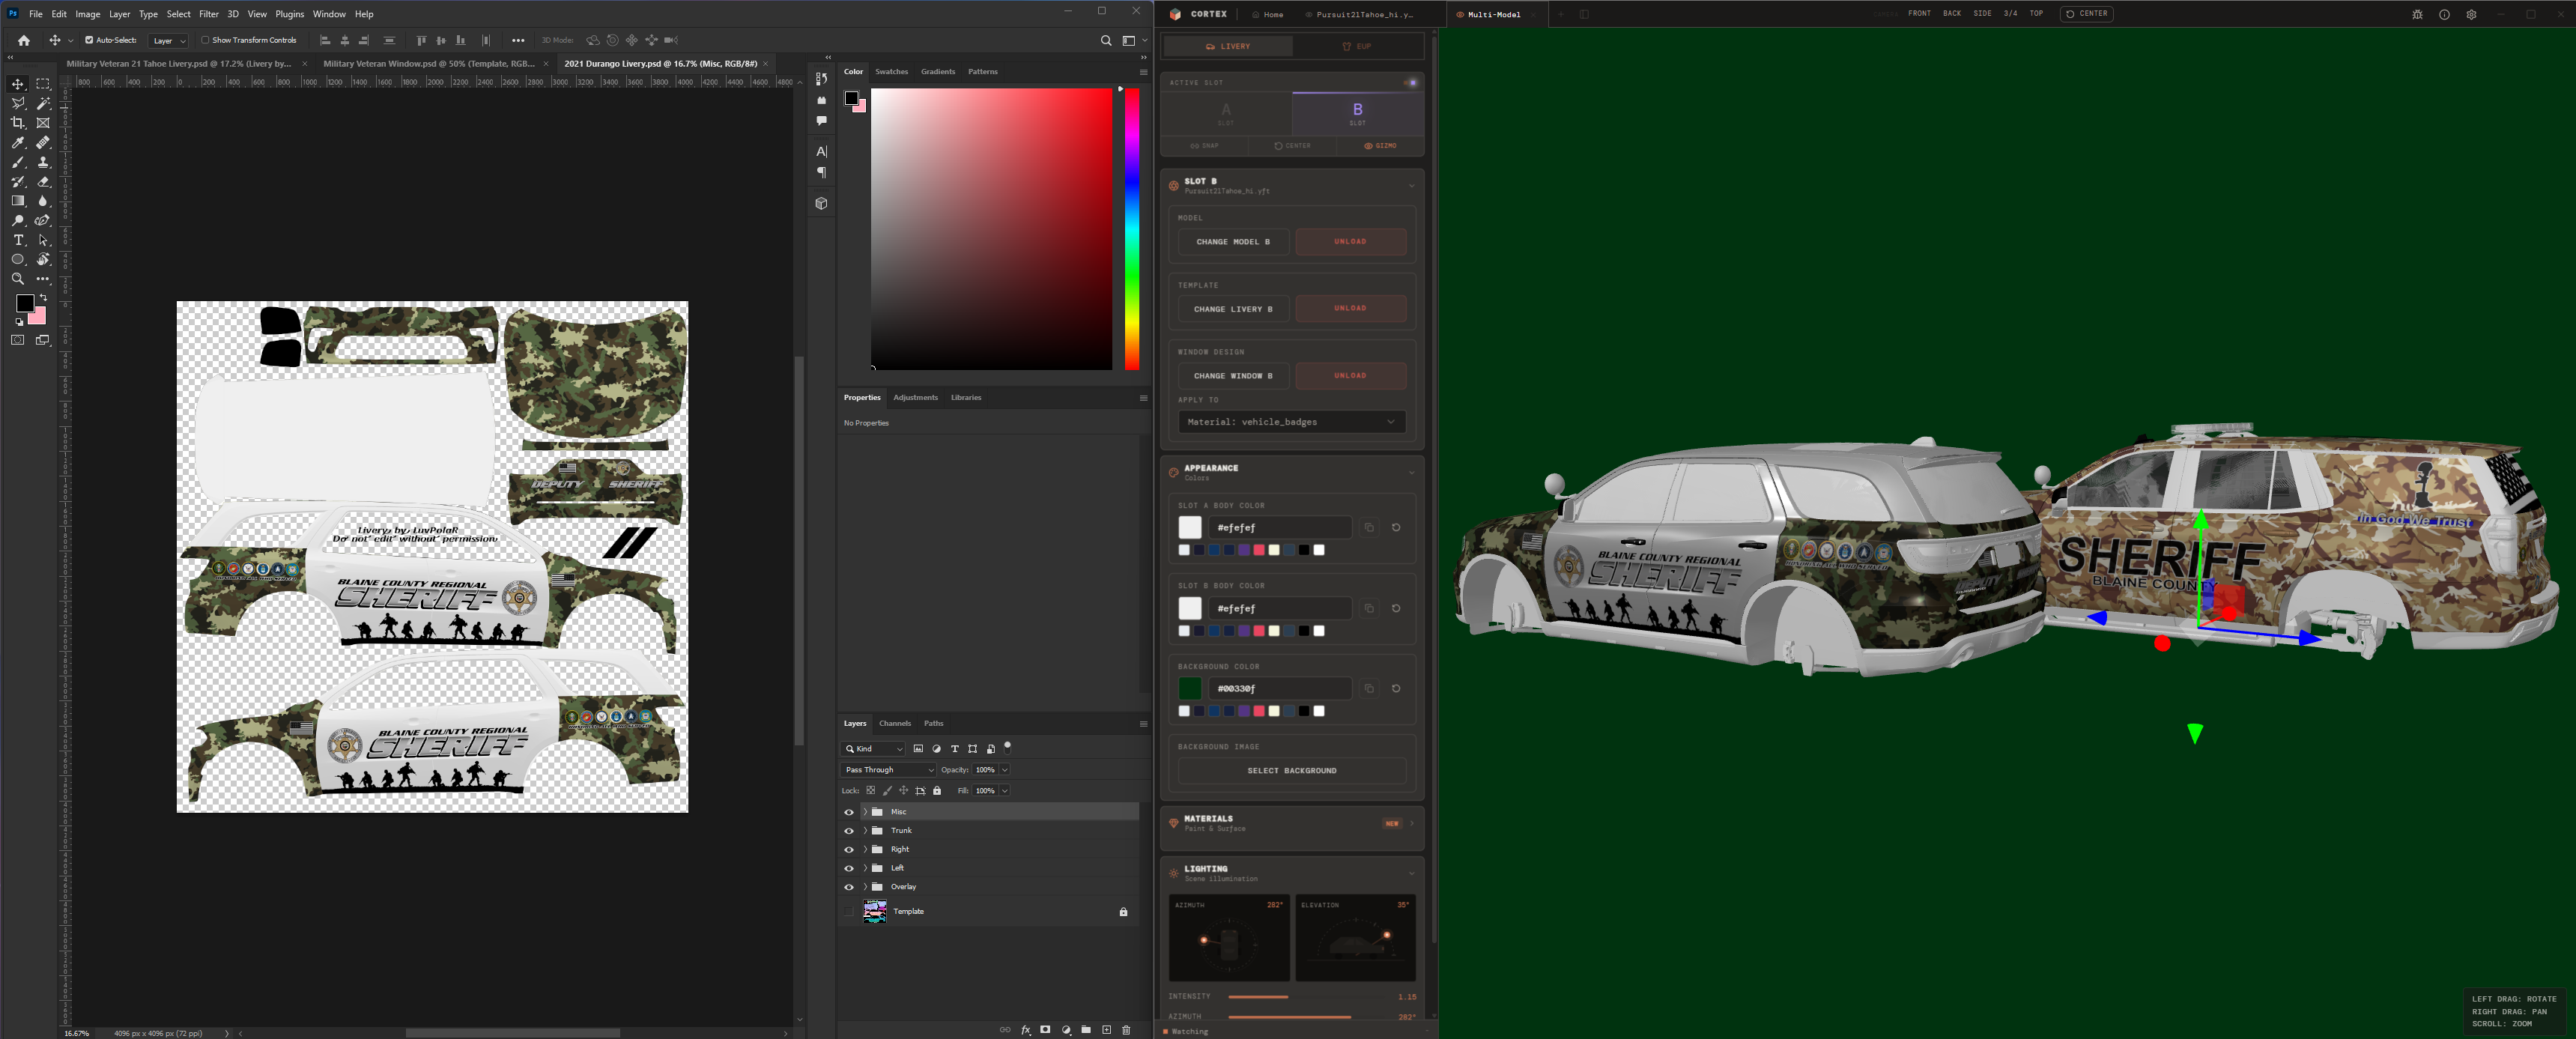Click the Cortex info icon

(2444, 14)
